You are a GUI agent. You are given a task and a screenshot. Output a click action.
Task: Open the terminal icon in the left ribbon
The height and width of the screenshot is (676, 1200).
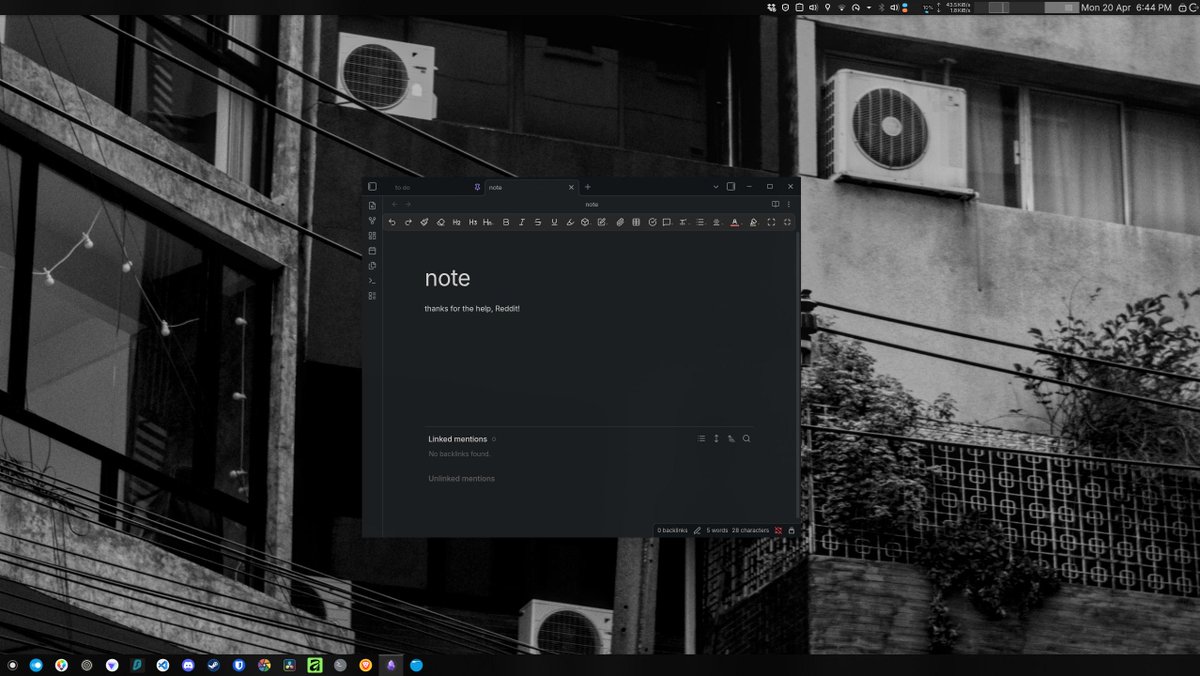[x=371, y=281]
